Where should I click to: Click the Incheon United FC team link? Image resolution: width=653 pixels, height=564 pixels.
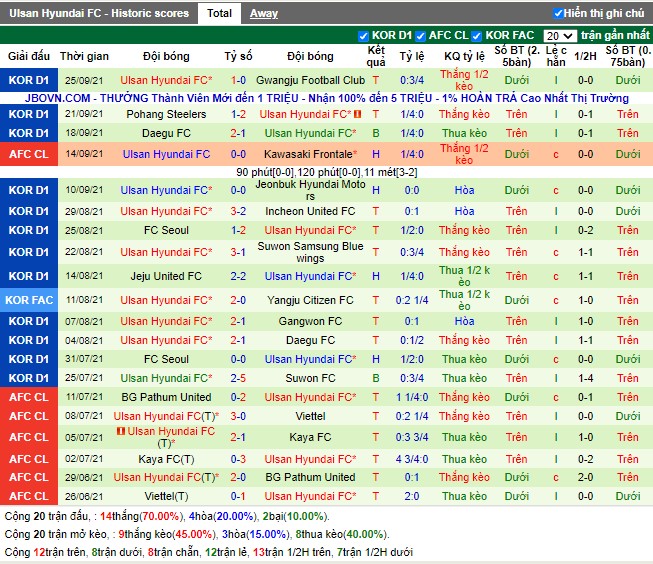[310, 211]
